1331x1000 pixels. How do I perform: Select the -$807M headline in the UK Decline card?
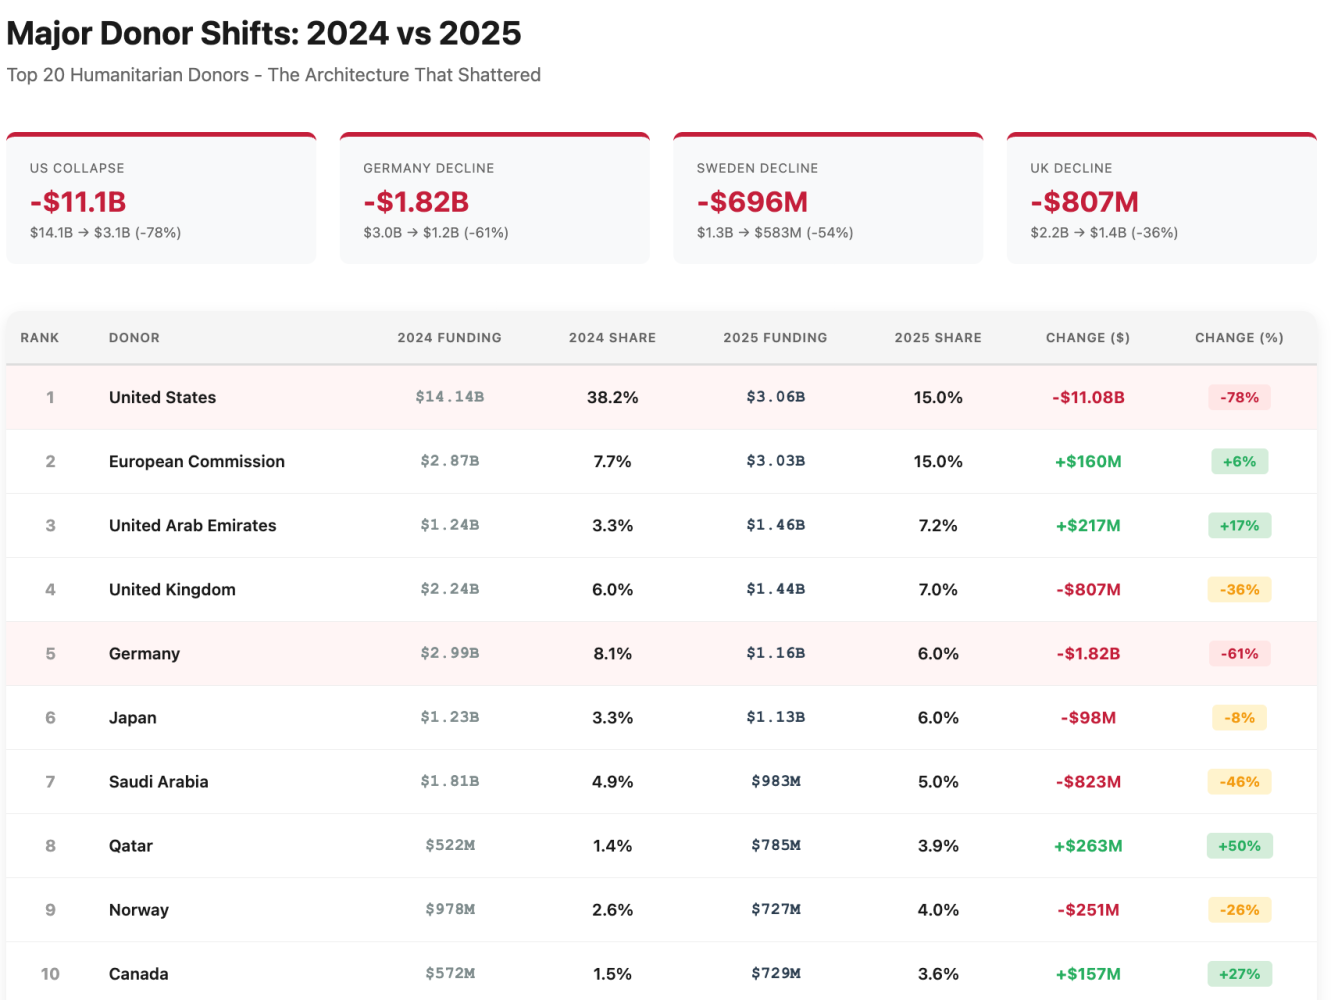tap(1084, 202)
